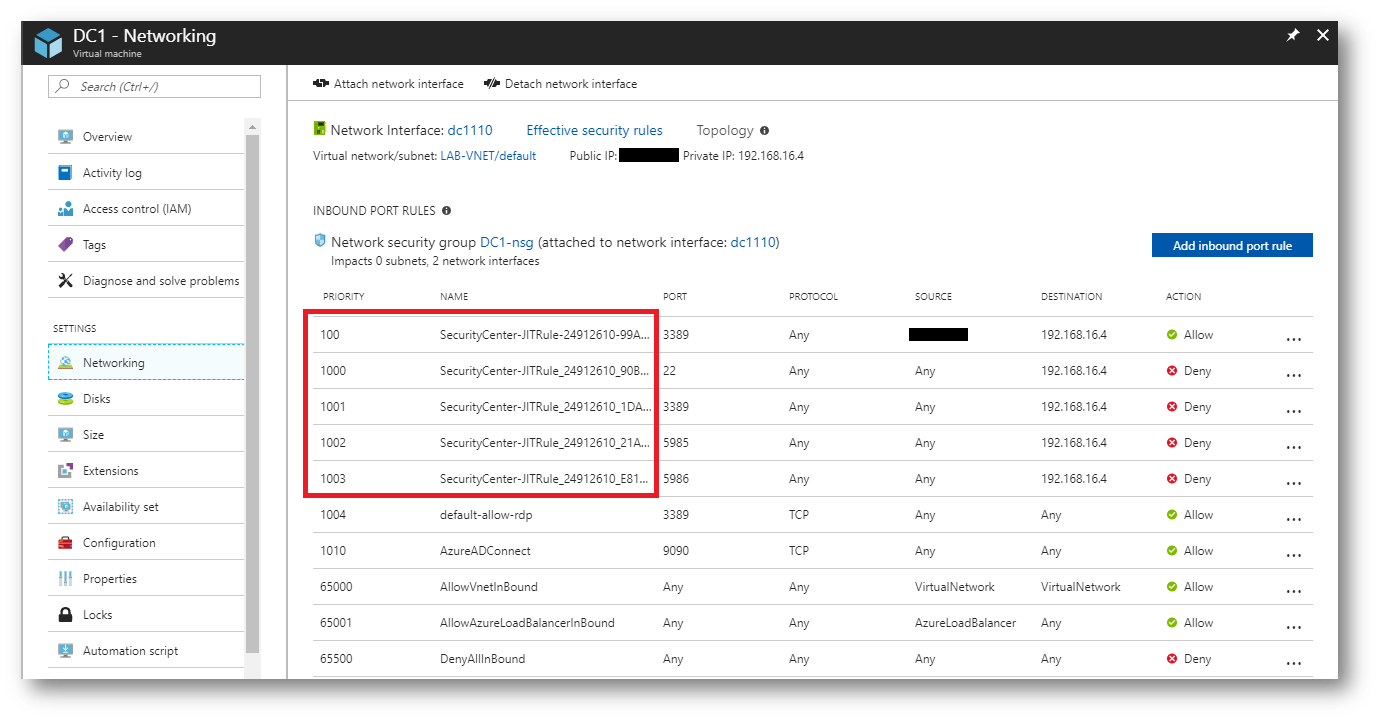The image size is (1380, 721).
Task: Open ellipsis menu for DenyAllInBound rule
Action: (x=1294, y=663)
